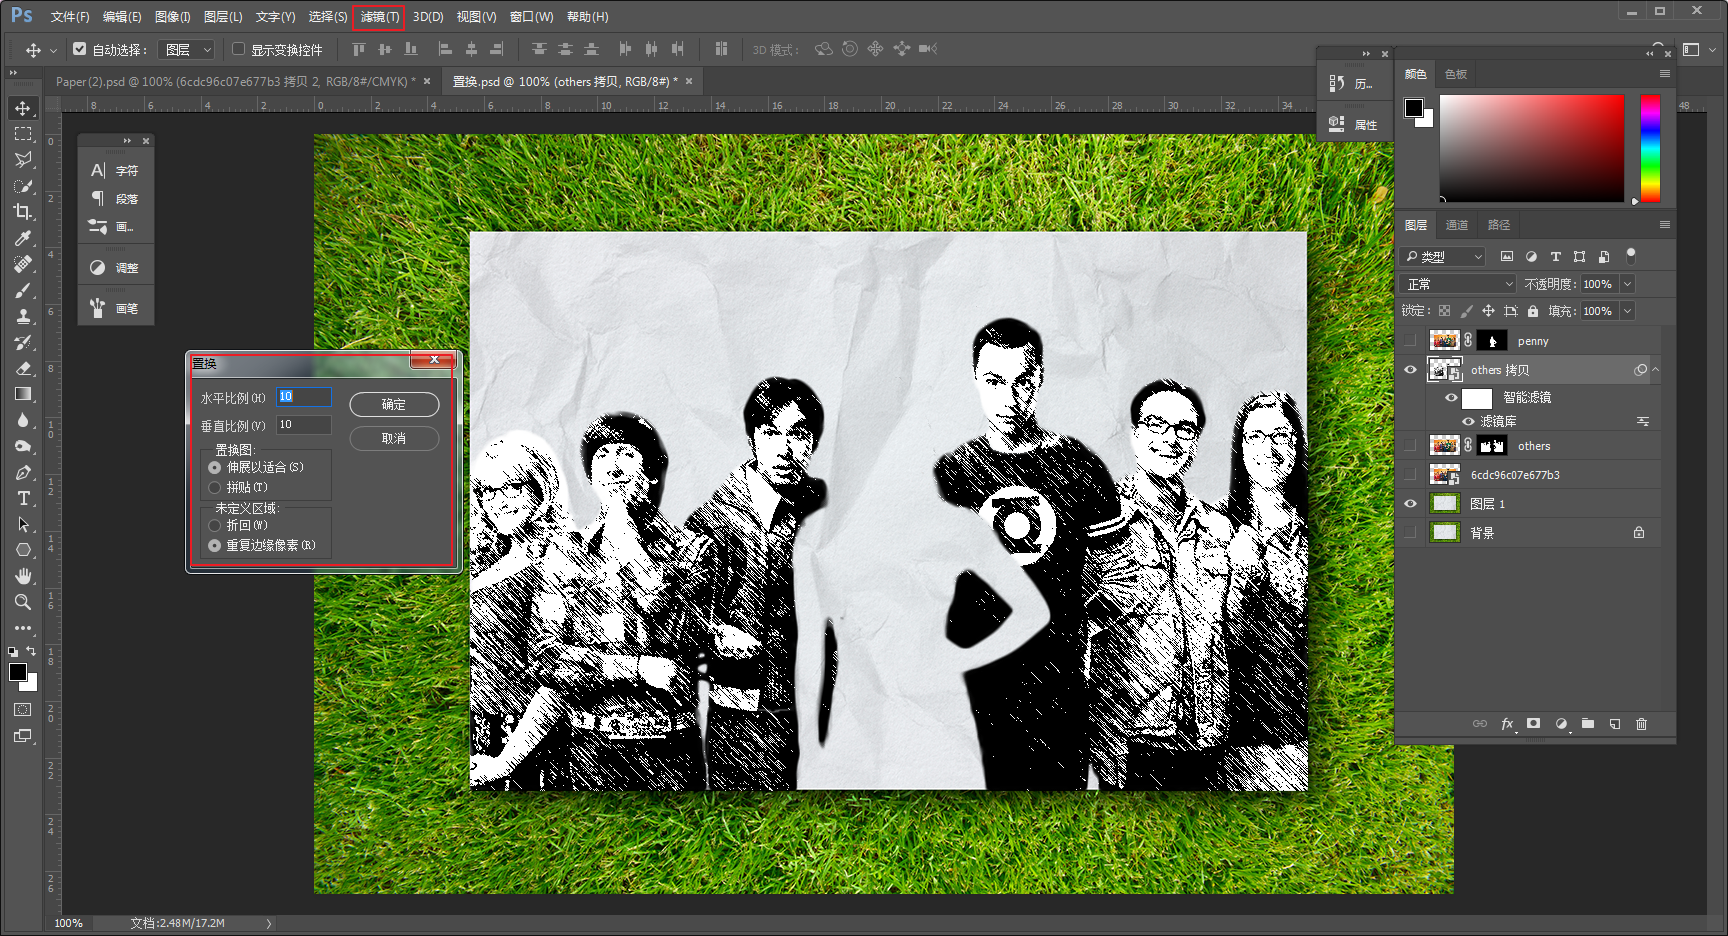Image resolution: width=1728 pixels, height=936 pixels.
Task: Open the 字符 panel button
Action: [x=116, y=171]
